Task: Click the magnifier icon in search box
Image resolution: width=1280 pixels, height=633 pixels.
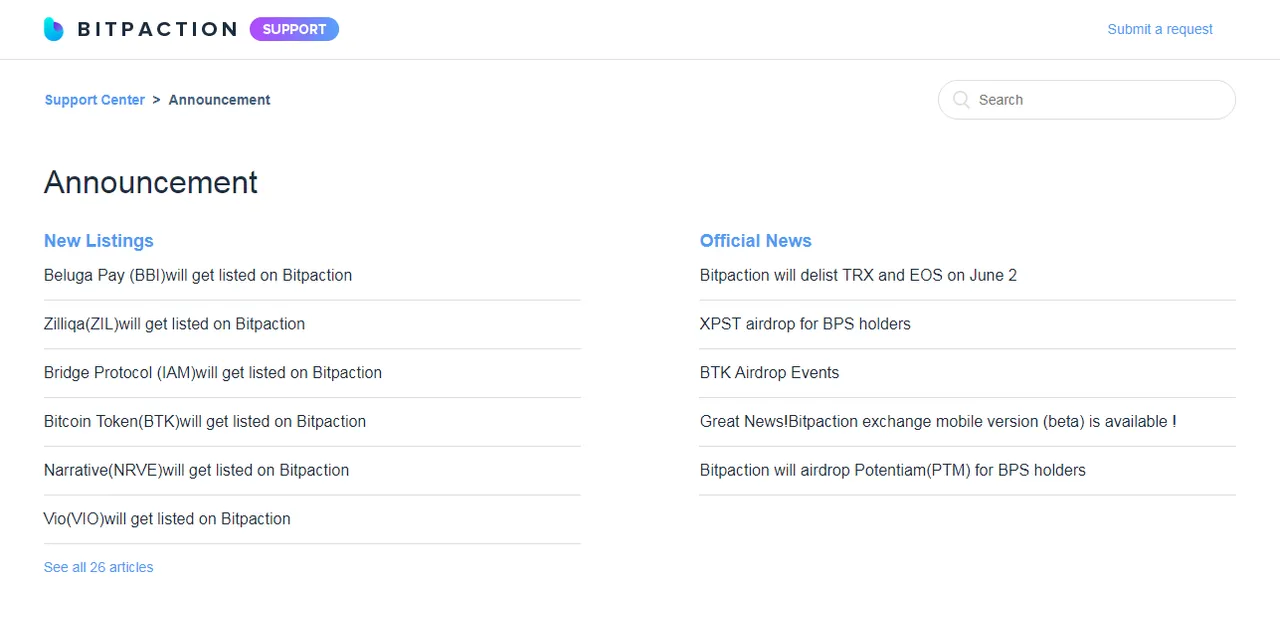Action: 961,100
